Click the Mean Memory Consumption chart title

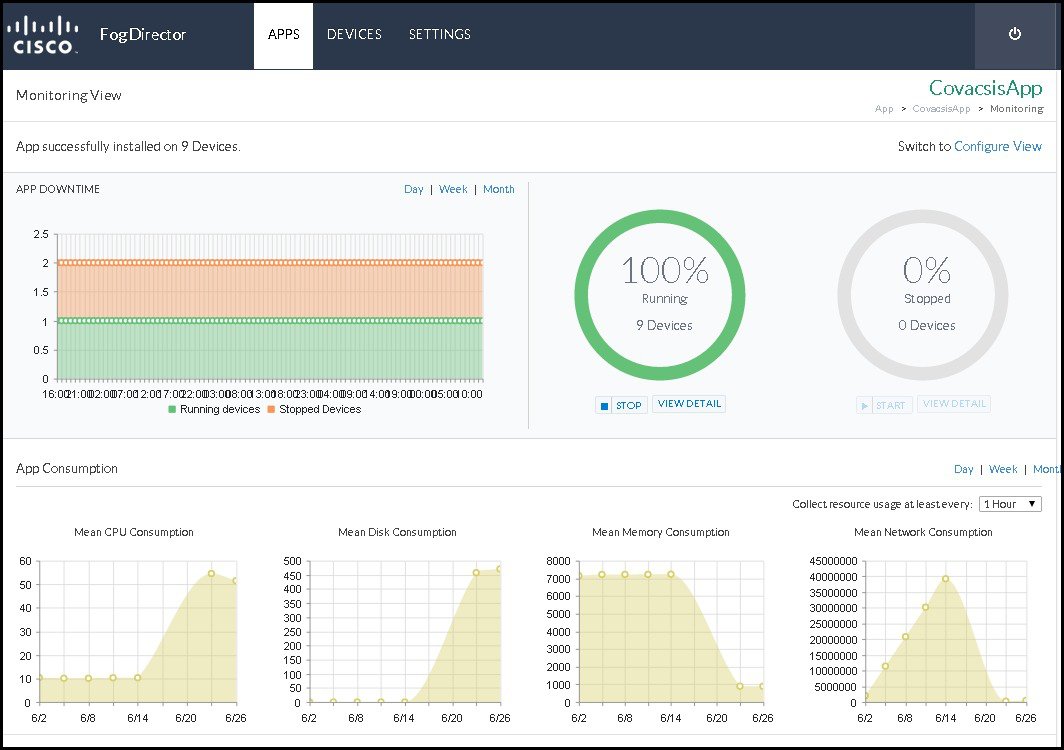tap(661, 532)
